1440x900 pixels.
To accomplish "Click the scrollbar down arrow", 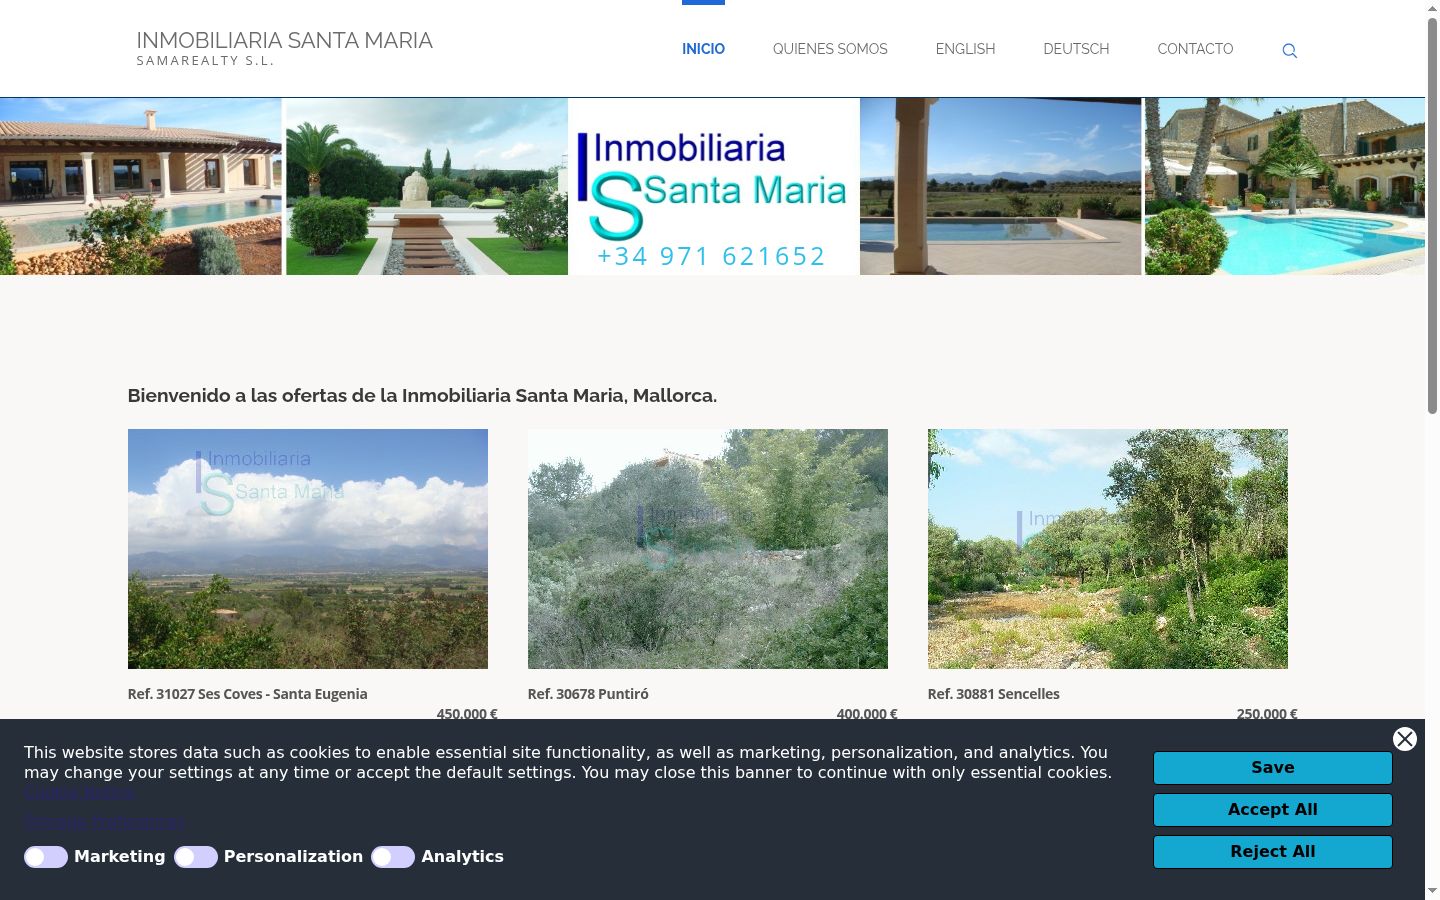I will tap(1432, 891).
